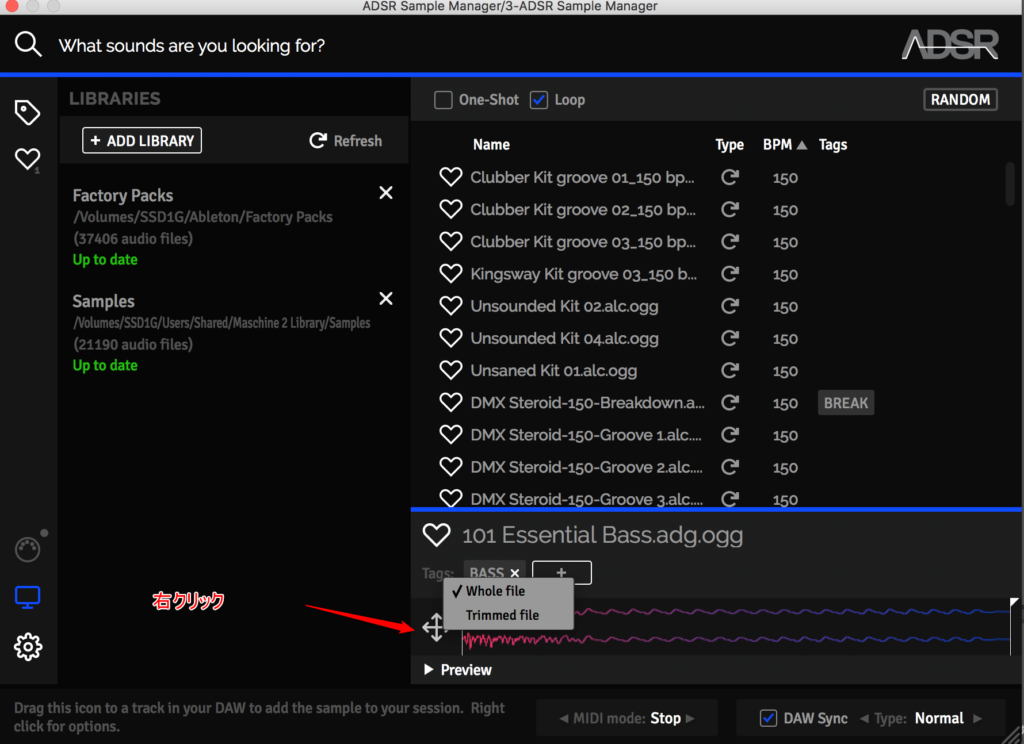Screen dimensions: 1024x744
Task: Favorite the 101 Essential Bass.adg.ogg heart
Action: point(436,535)
